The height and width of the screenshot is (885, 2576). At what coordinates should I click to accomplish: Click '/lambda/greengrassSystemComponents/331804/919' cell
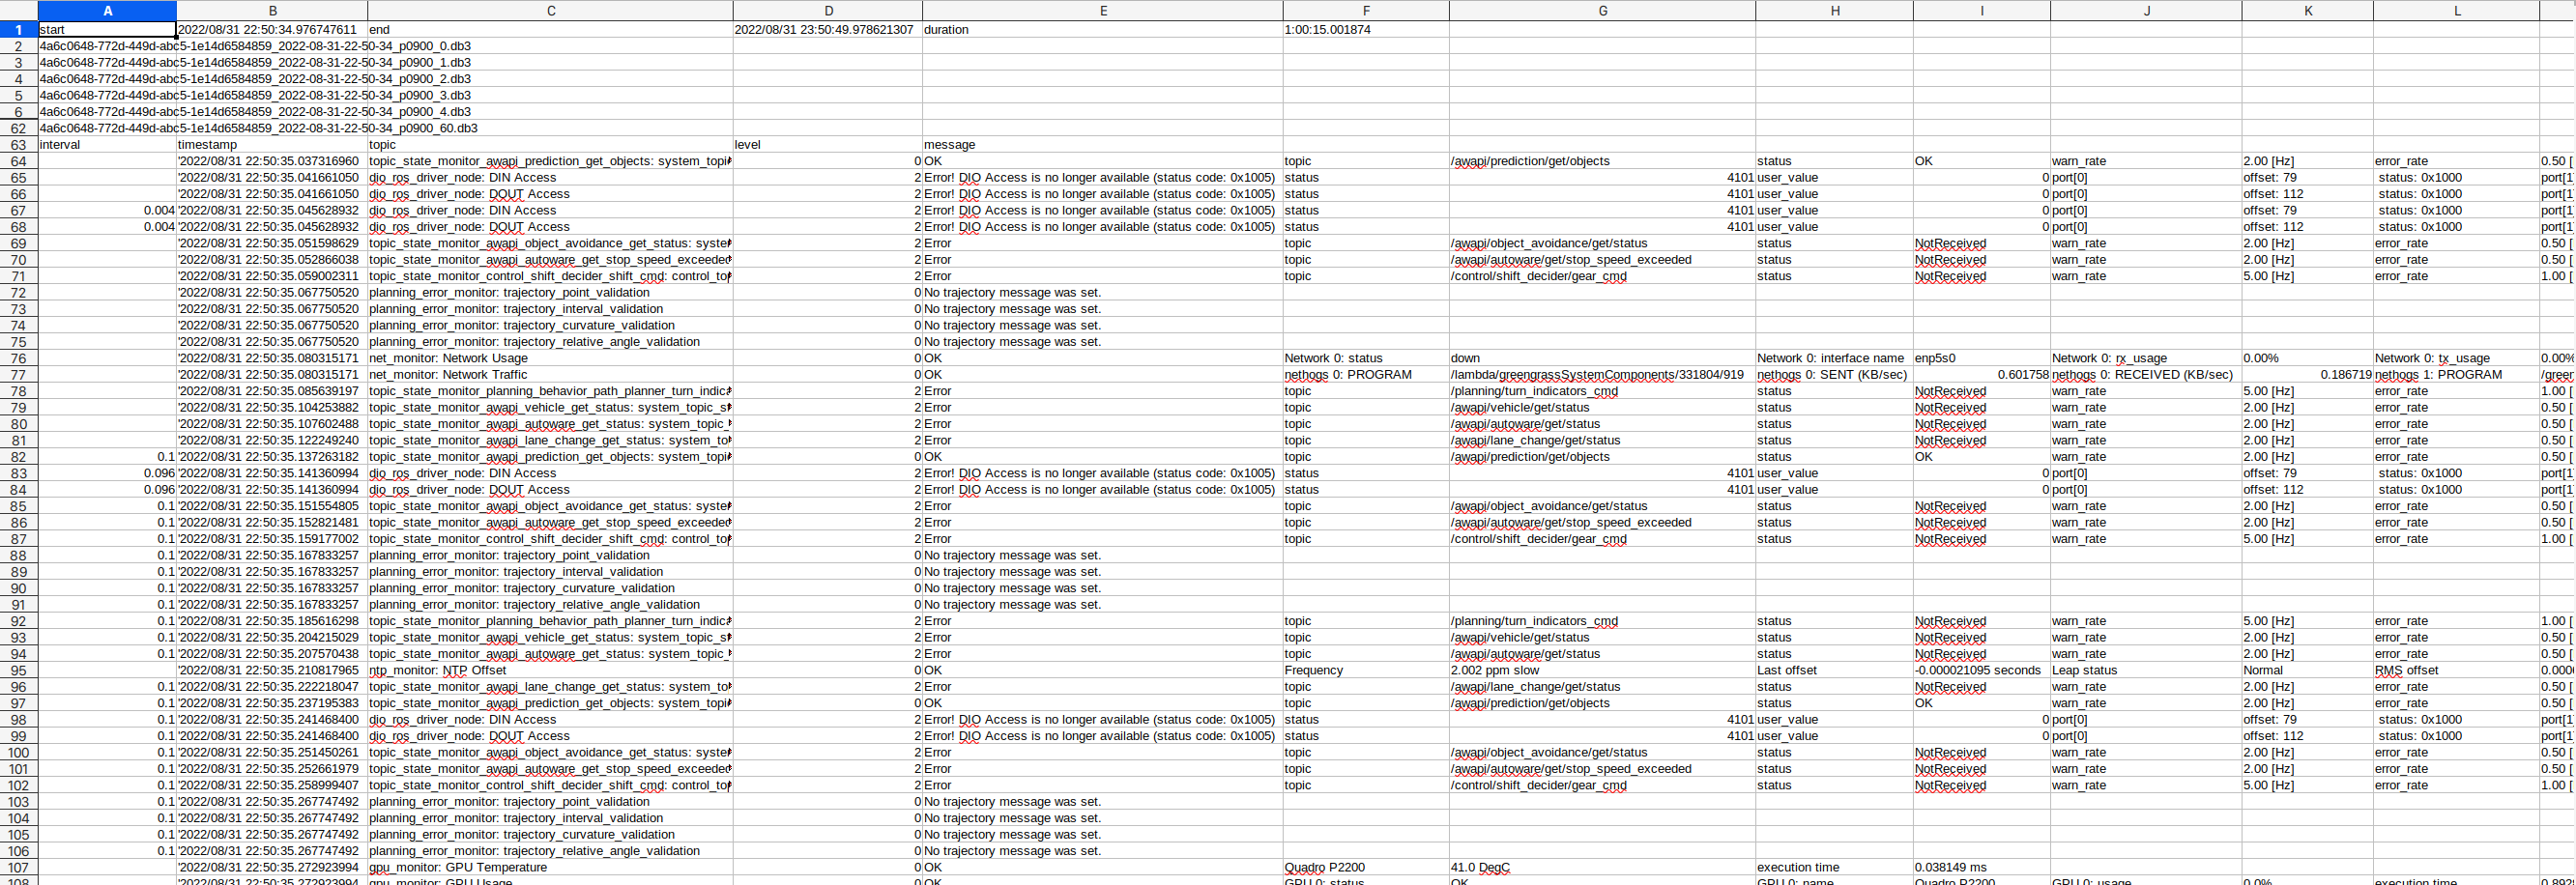1602,375
